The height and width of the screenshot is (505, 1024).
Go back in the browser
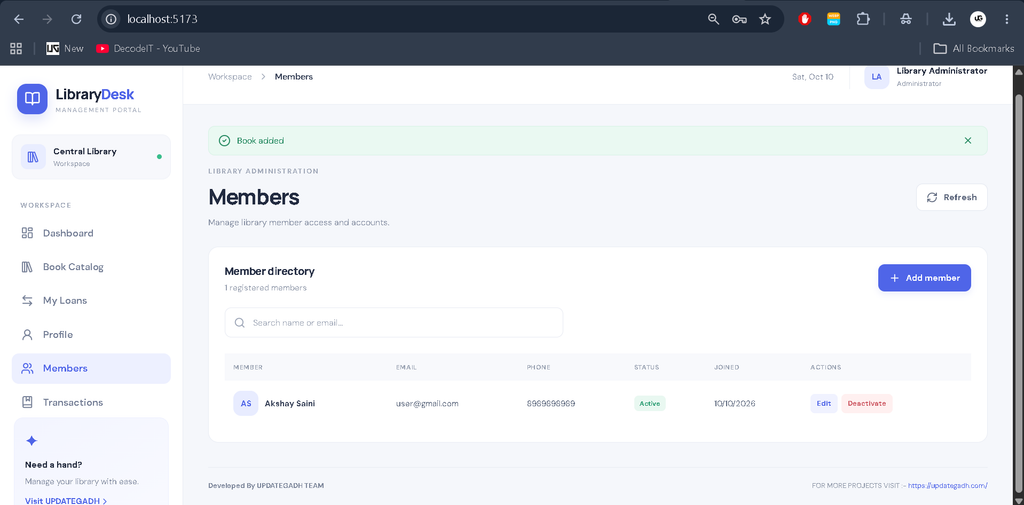click(x=19, y=20)
